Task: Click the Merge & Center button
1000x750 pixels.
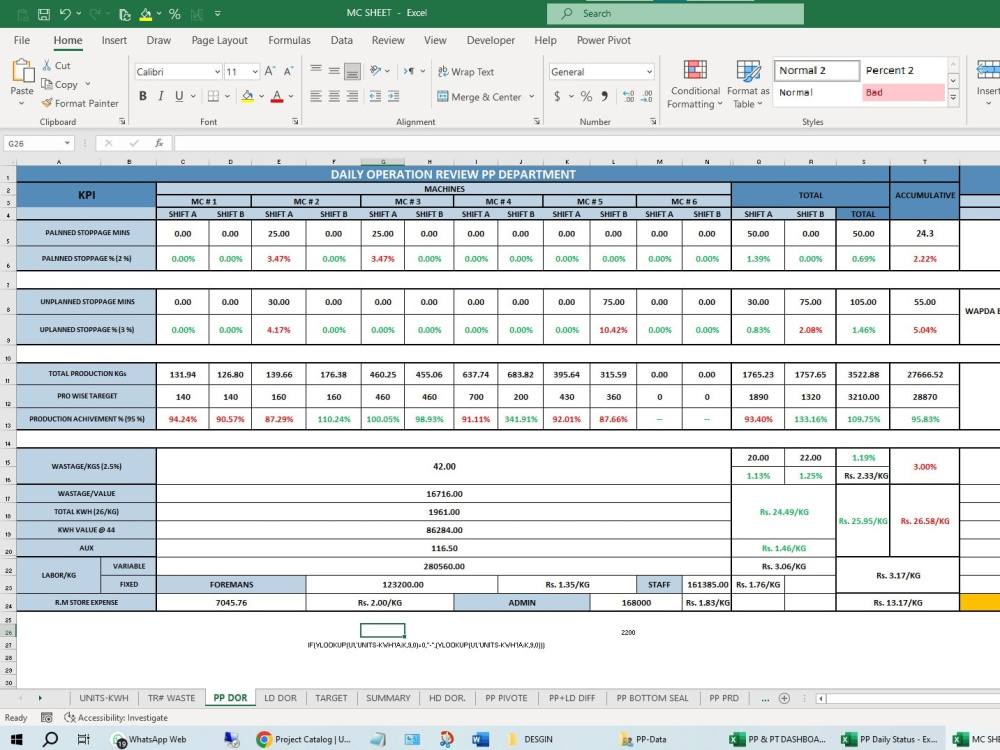Action: [480, 97]
